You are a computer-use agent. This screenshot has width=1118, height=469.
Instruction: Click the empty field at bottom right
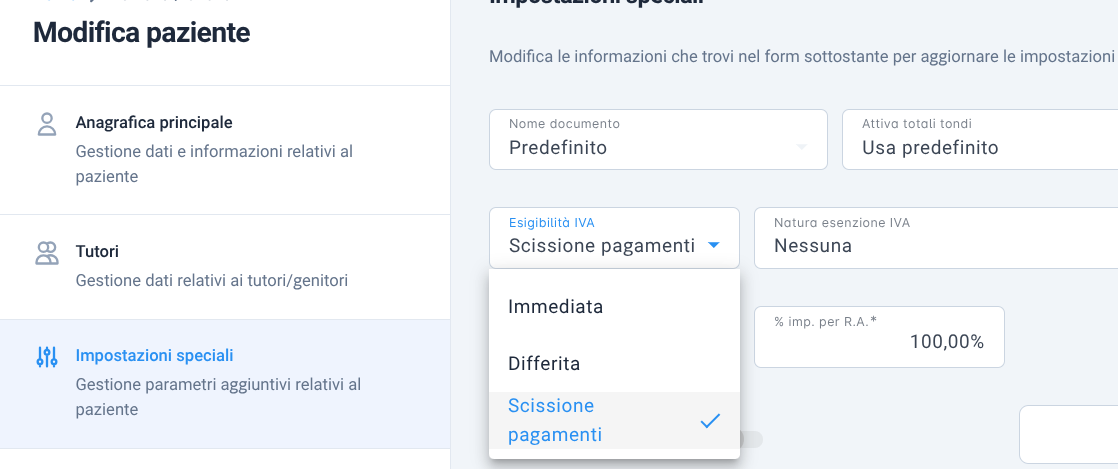click(1068, 435)
